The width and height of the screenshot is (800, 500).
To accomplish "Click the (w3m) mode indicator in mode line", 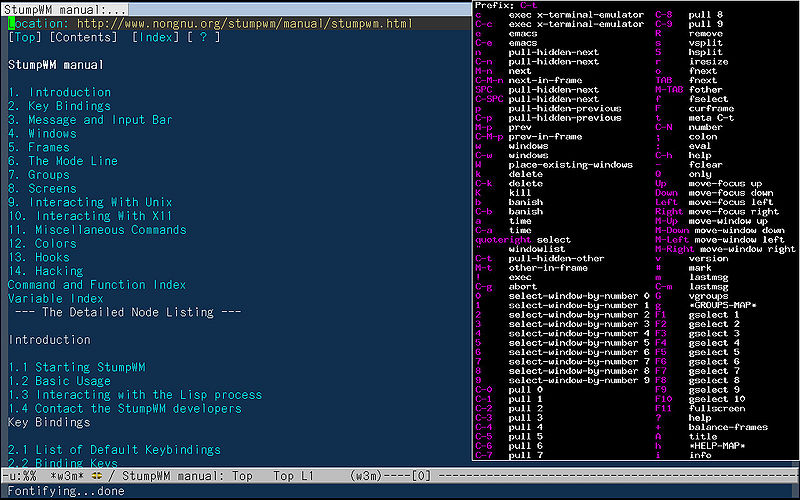I will click(x=366, y=477).
